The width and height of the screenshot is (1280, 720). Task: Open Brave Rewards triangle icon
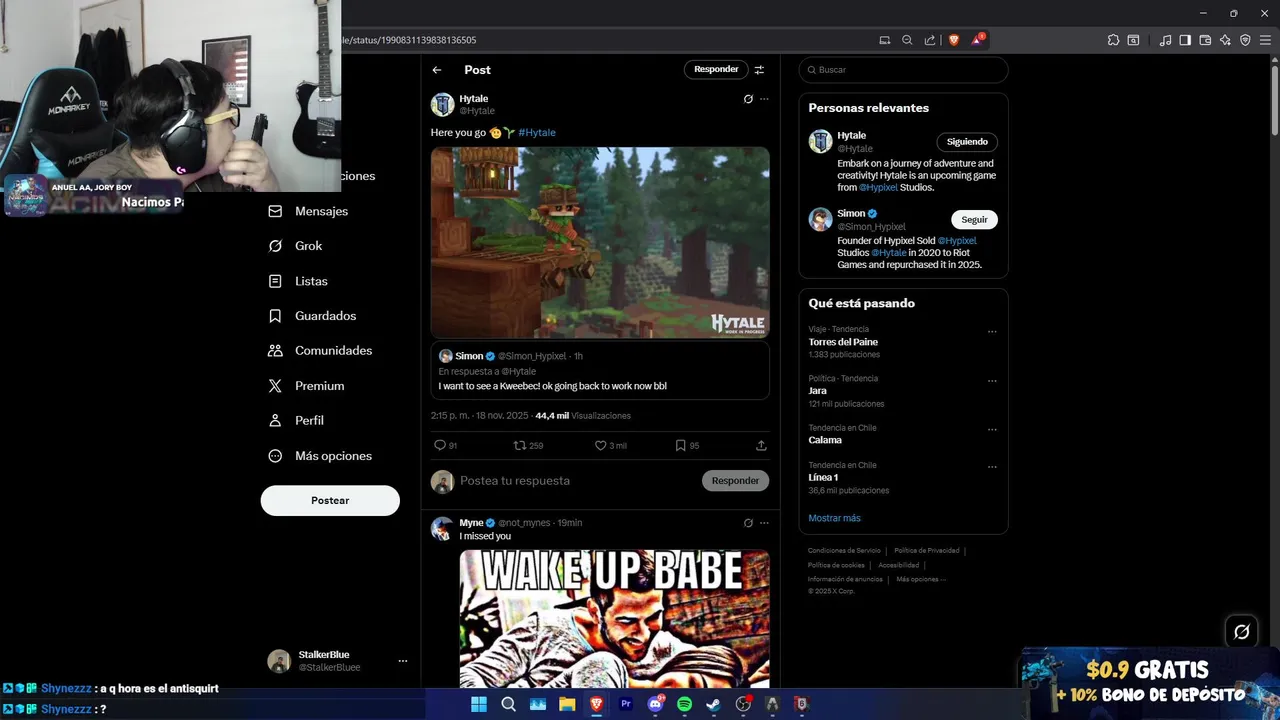coord(978,40)
